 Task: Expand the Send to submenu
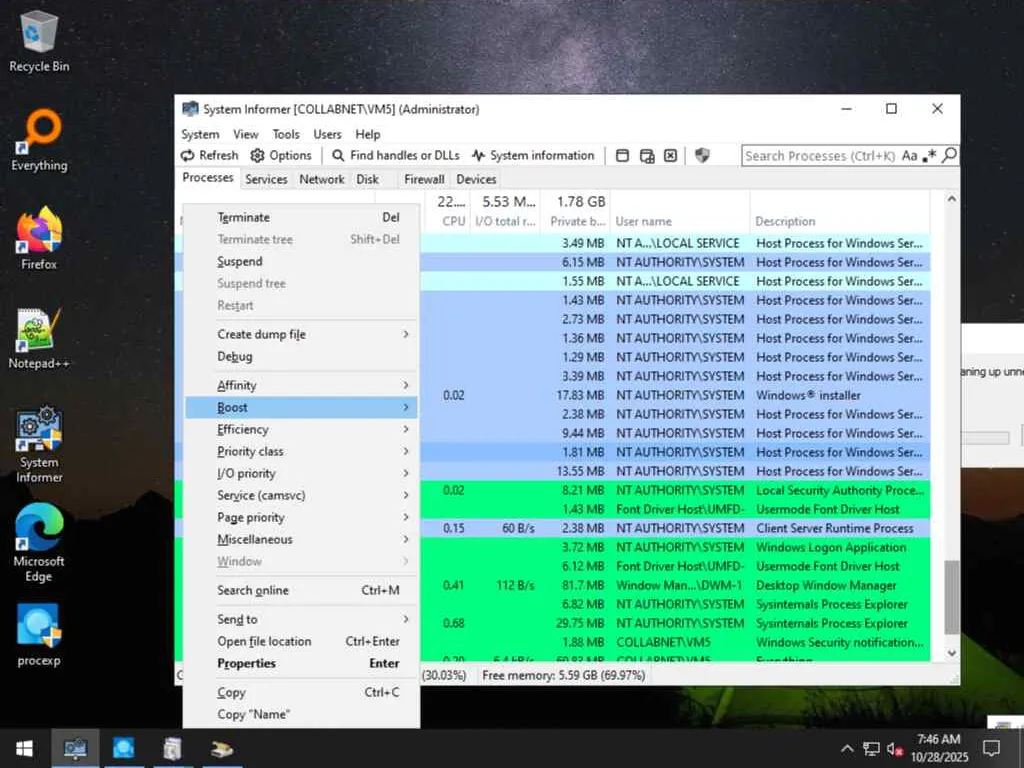point(301,619)
